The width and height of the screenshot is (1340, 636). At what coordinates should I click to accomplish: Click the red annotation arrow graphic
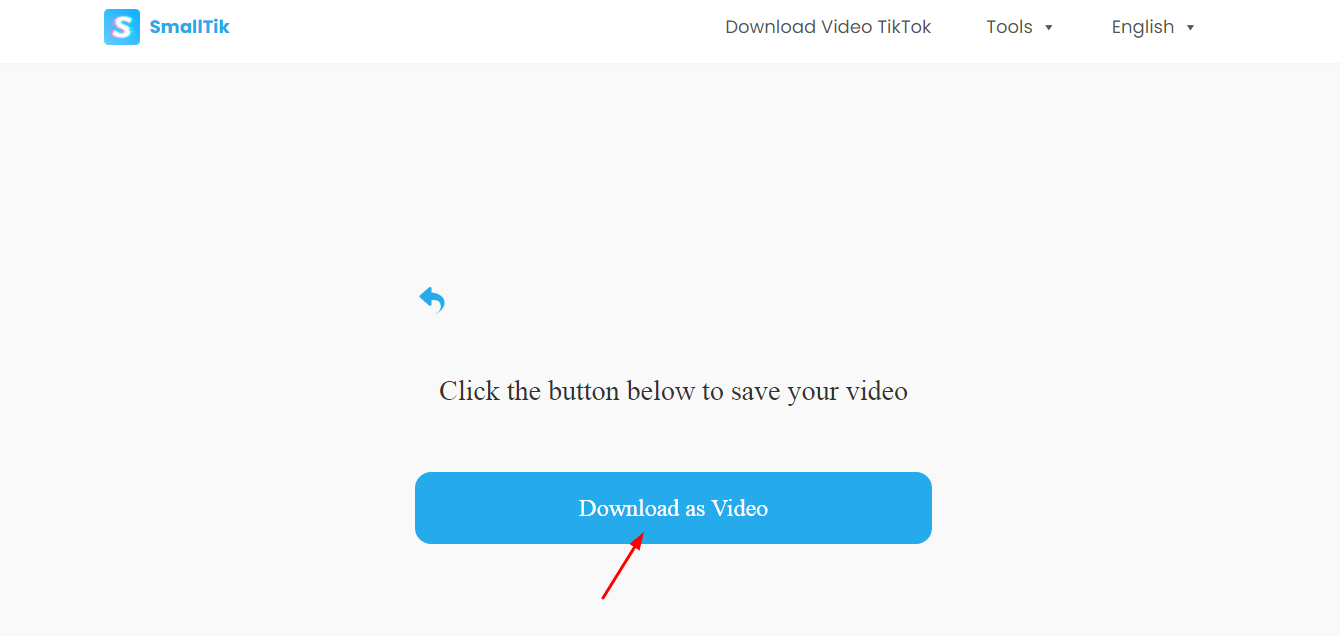tap(622, 566)
